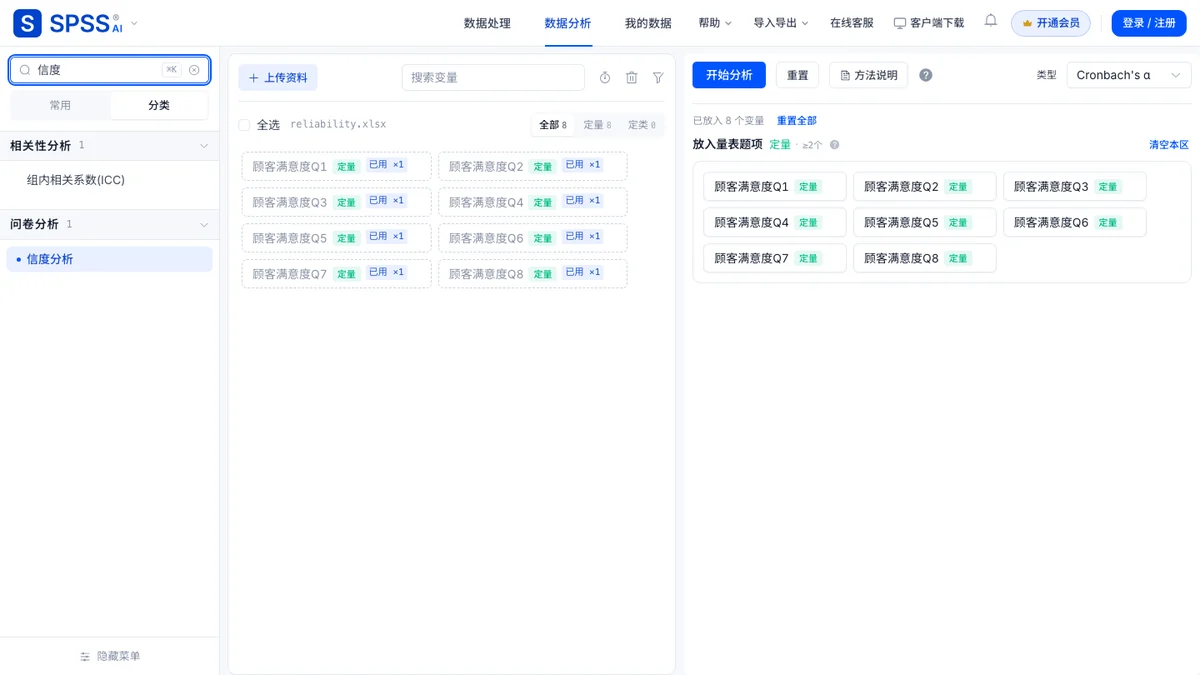Click 顾客满意度Q2 chip in 放入量表题项 area
This screenshot has height=675, width=1200.
click(925, 187)
